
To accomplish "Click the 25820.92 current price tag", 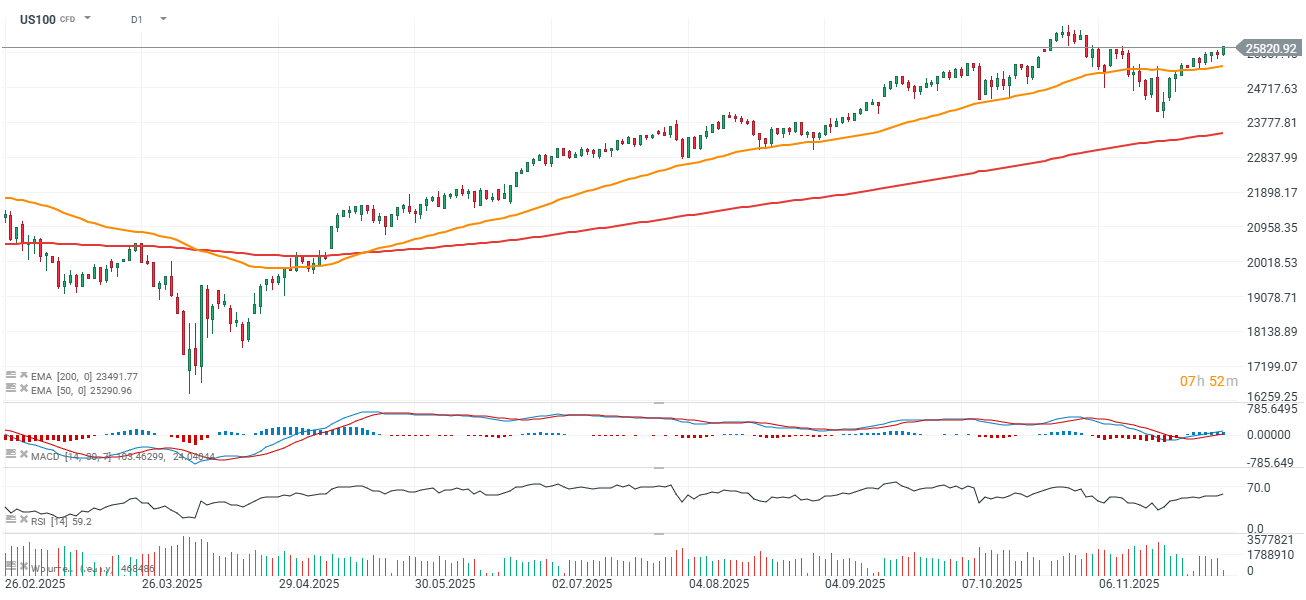I will pyautogui.click(x=1272, y=48).
